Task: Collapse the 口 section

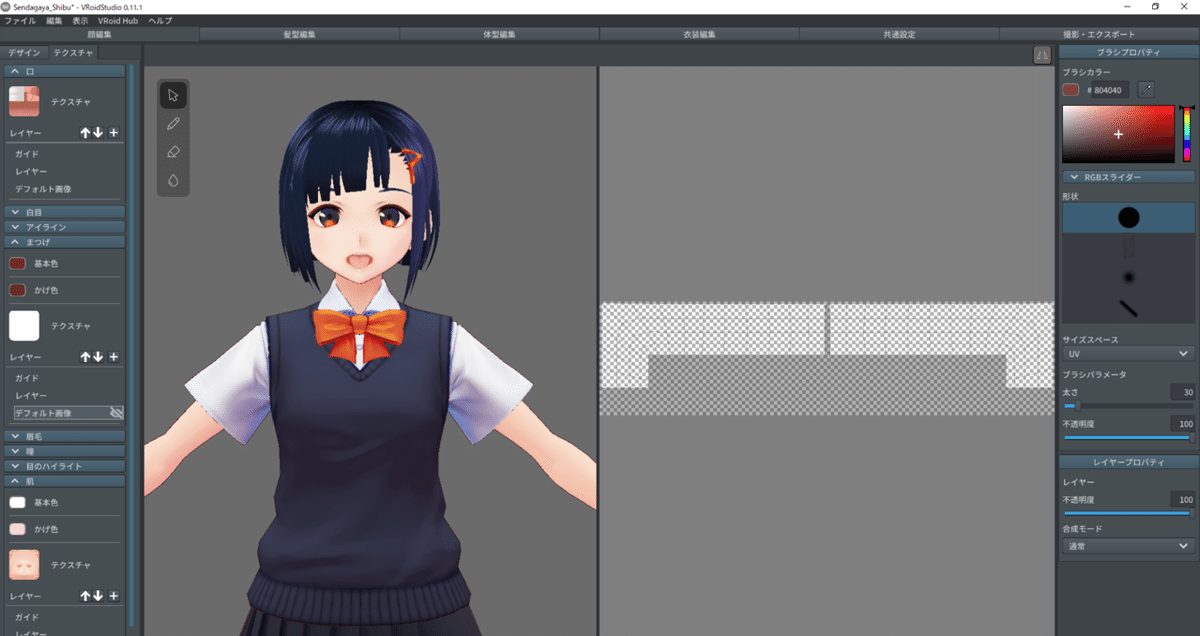Action: 65,72
